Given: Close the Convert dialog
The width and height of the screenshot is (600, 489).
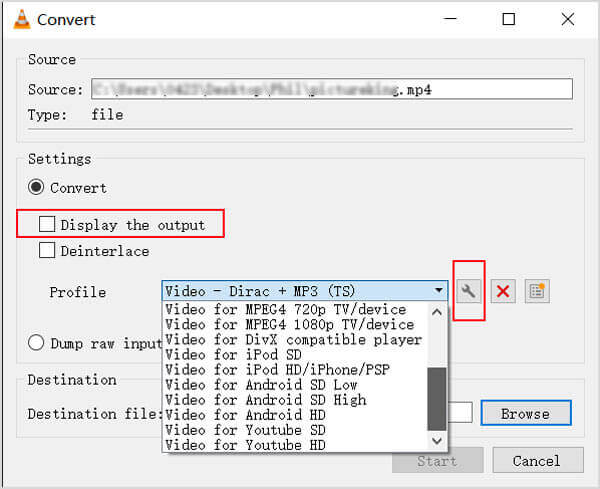Looking at the screenshot, I should point(568,19).
